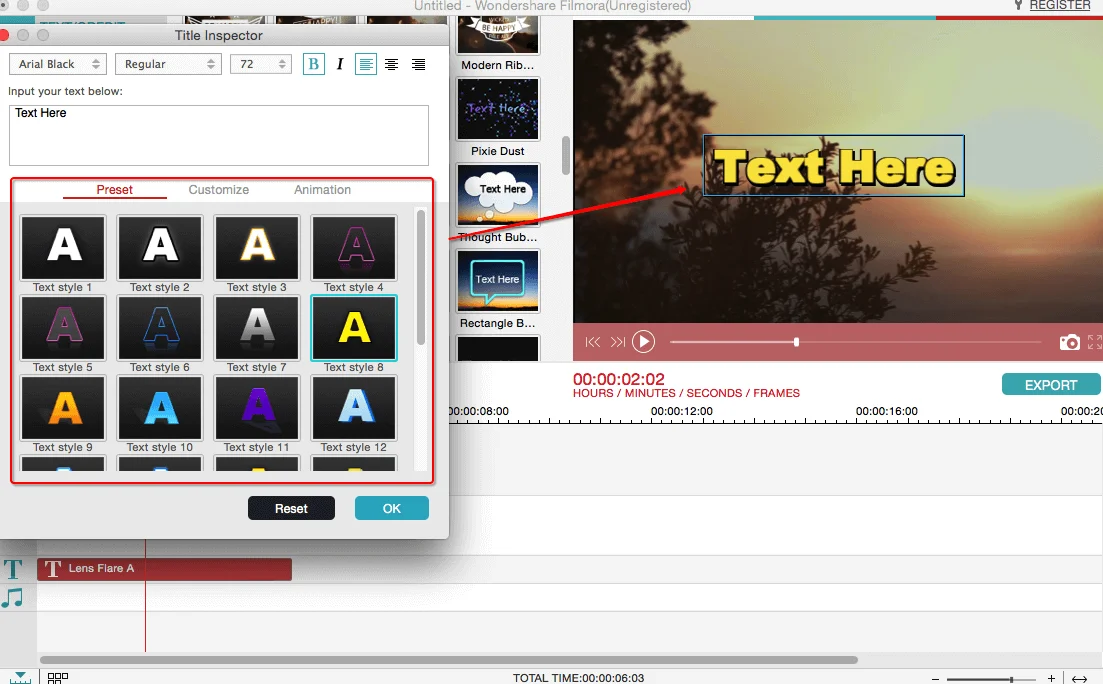This screenshot has width=1103, height=684.
Task: Click the preset list scrollbar
Action: pos(421,277)
